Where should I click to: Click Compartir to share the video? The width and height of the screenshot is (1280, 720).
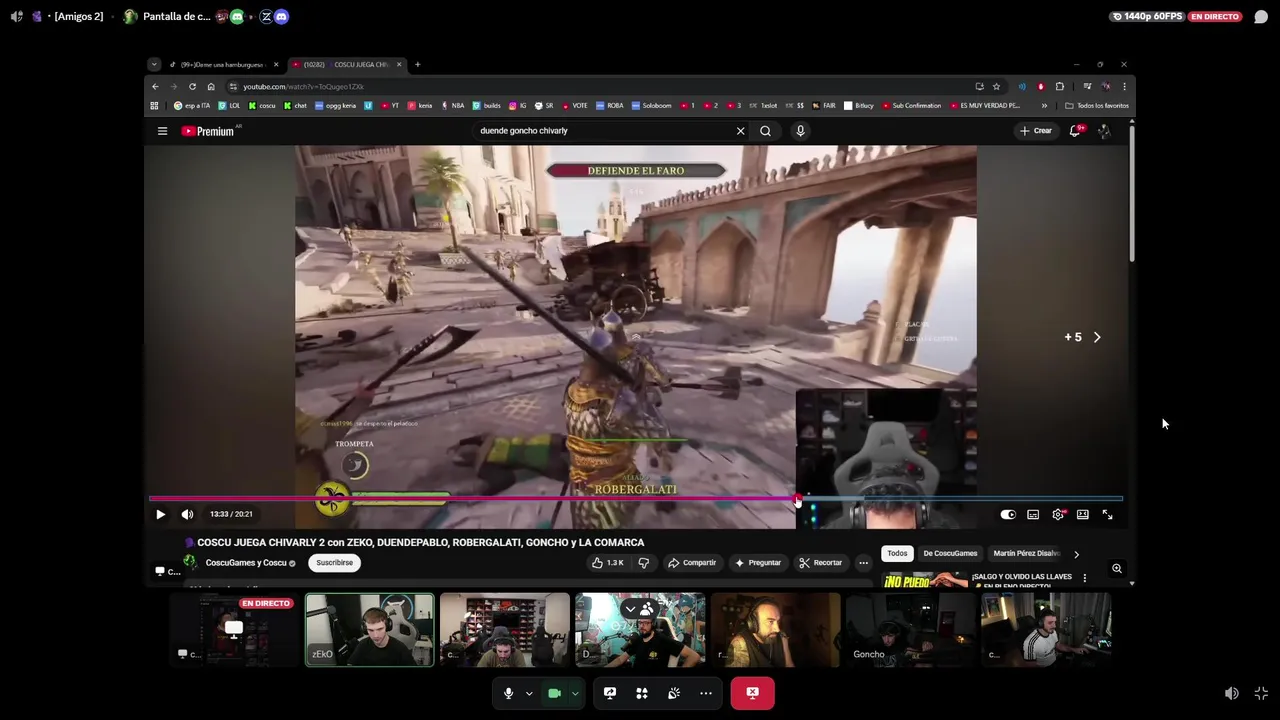pyautogui.click(x=692, y=563)
